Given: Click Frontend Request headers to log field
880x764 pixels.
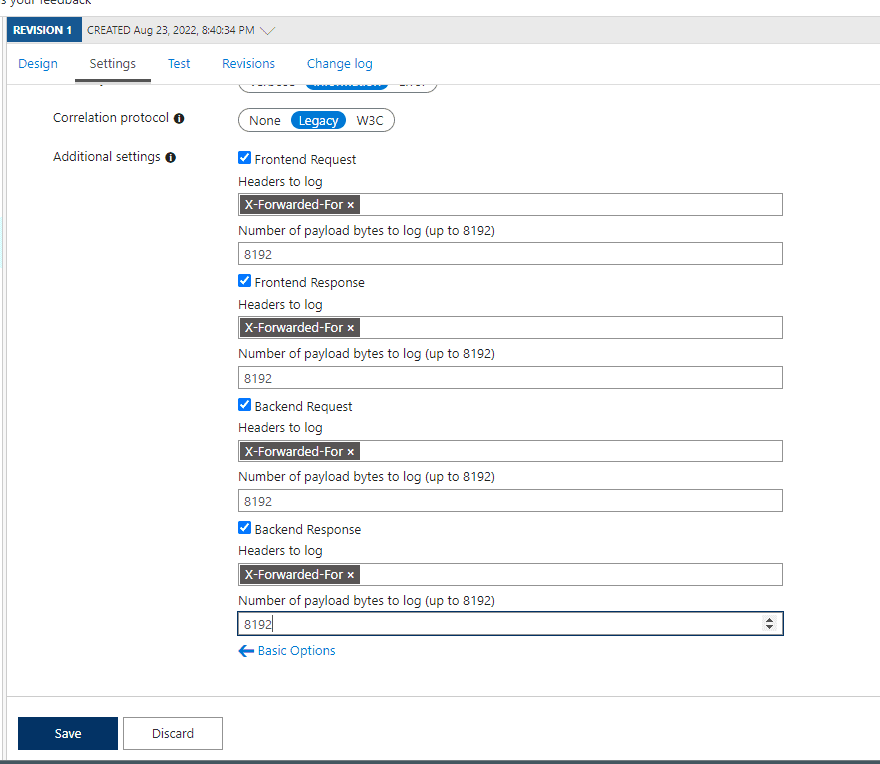Looking at the screenshot, I should coord(510,205).
